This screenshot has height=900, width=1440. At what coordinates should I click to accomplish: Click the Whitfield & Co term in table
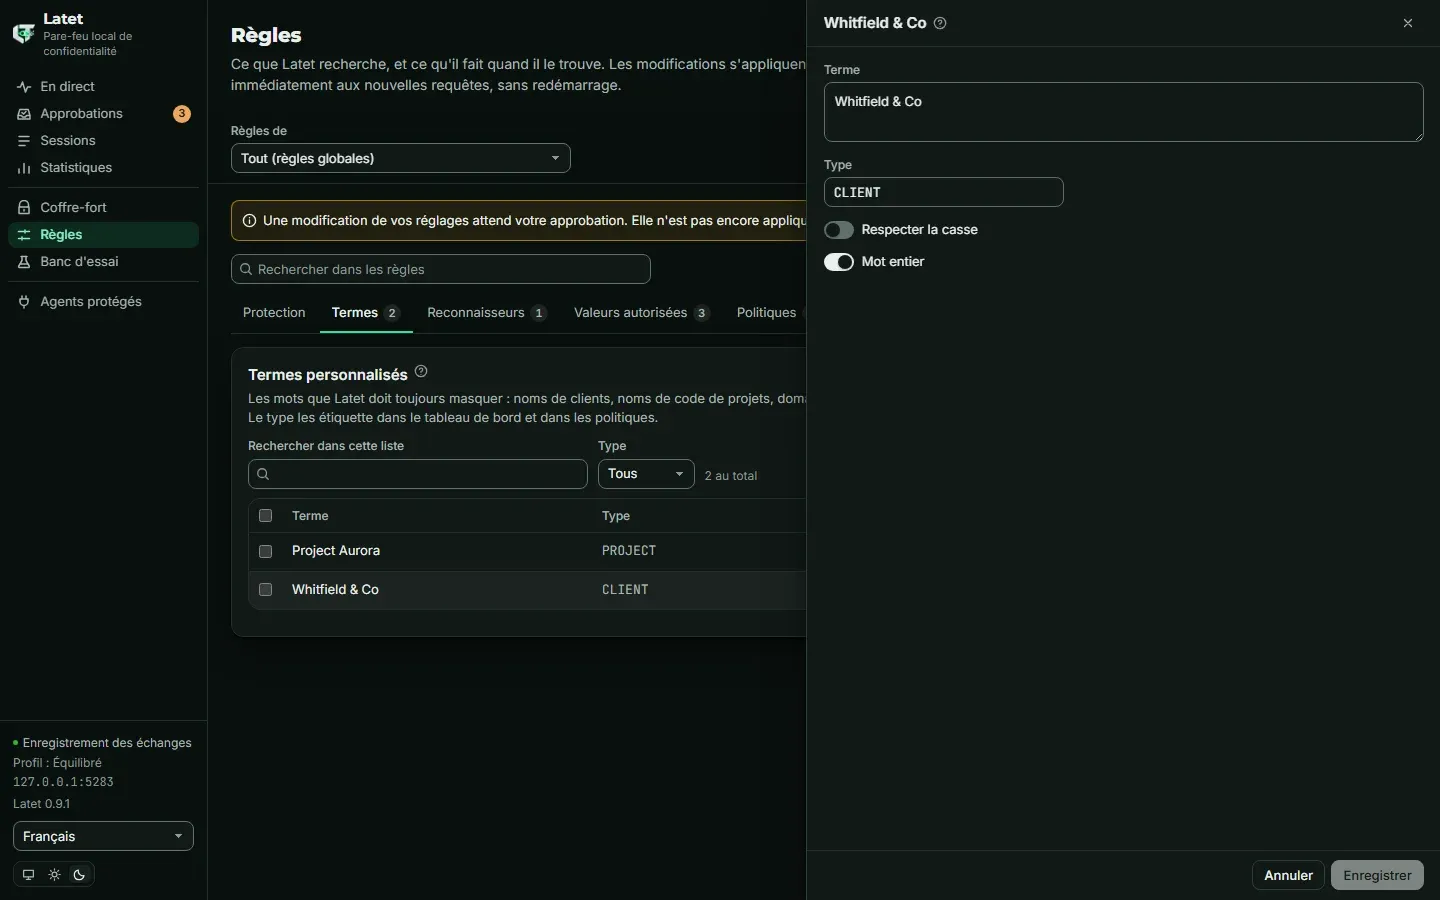click(335, 590)
